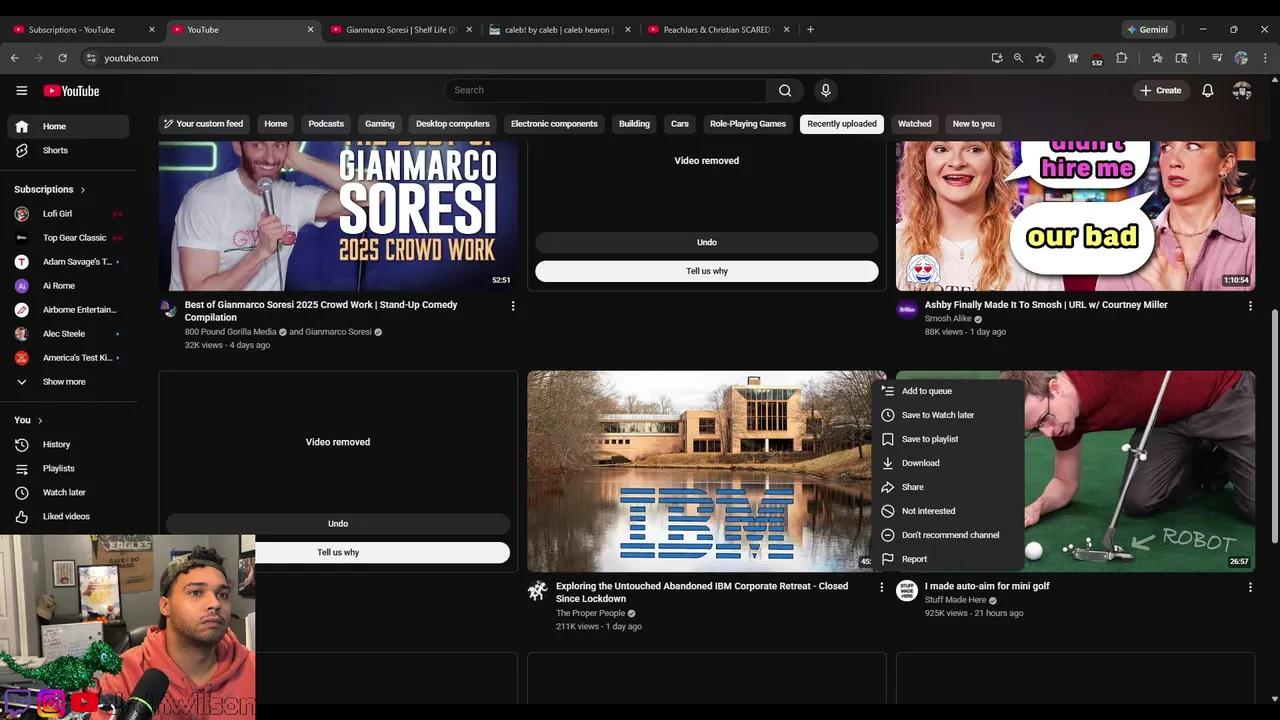Open Playlists in the sidebar
The width and height of the screenshot is (1280, 720).
(68, 469)
